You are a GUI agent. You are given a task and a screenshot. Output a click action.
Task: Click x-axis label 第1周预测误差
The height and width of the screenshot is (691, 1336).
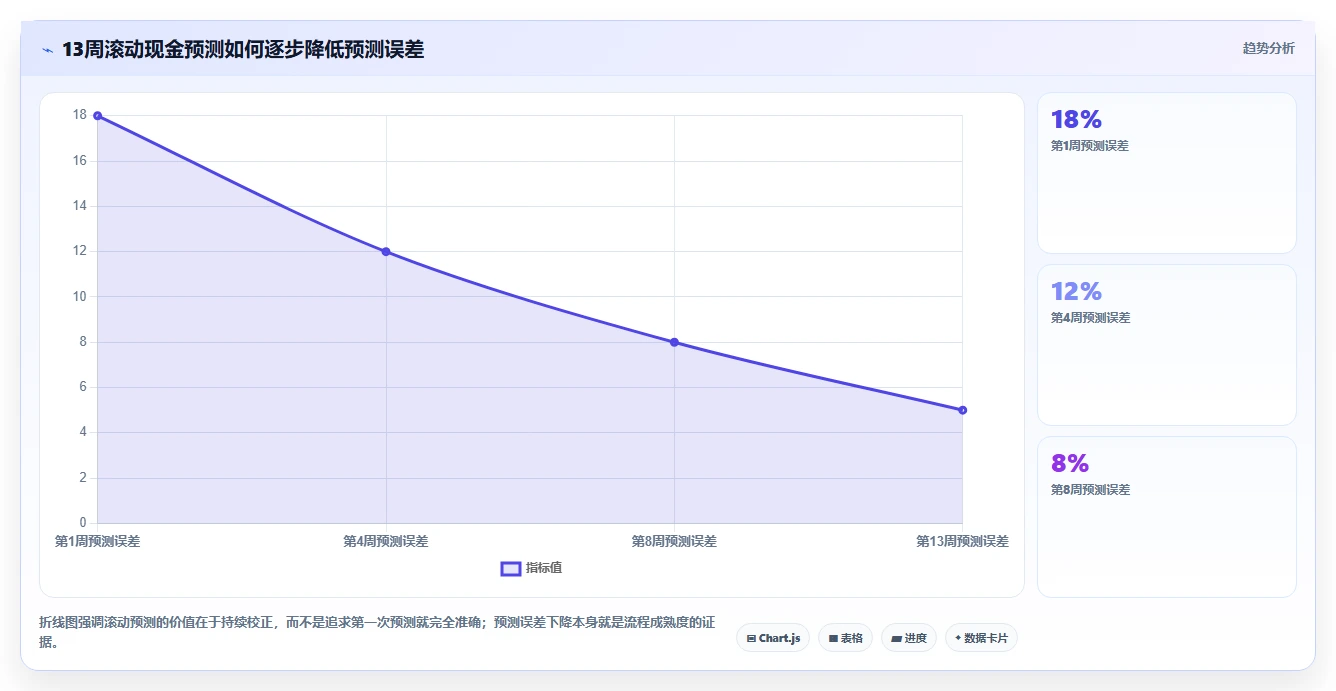pos(97,541)
